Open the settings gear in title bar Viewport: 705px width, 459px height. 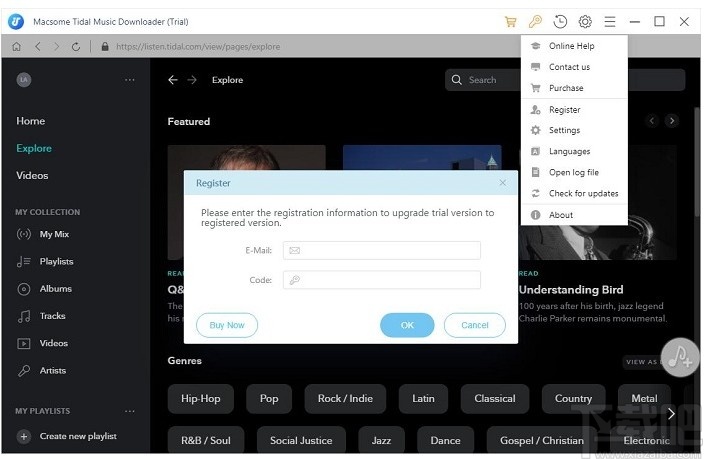[585, 22]
